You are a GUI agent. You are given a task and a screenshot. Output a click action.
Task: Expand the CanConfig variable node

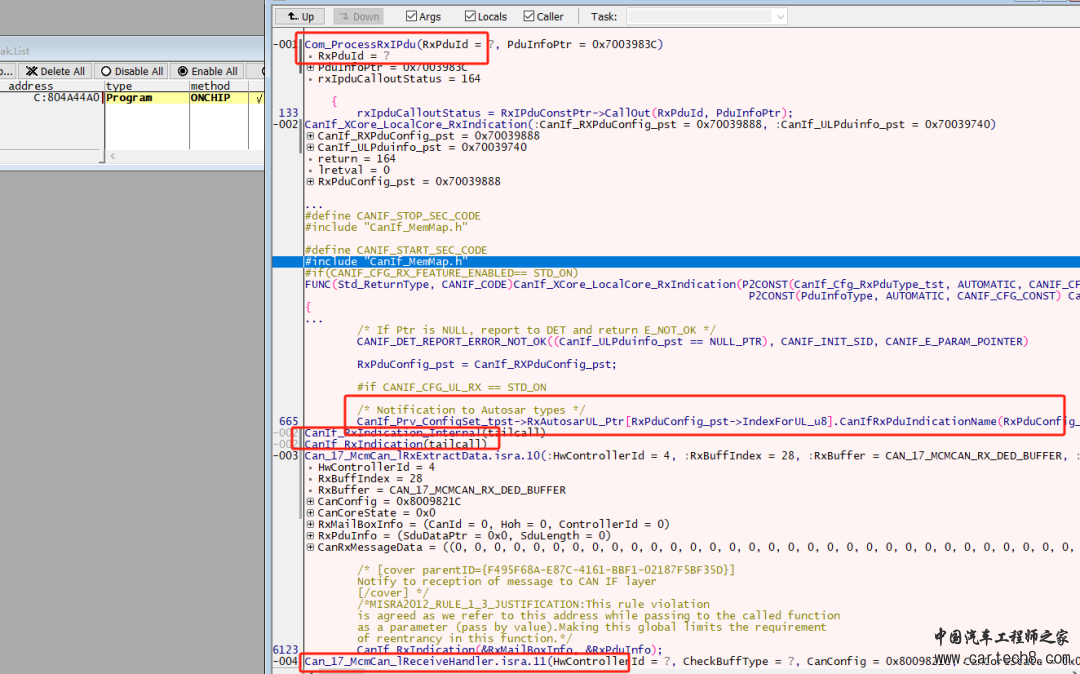click(311, 501)
